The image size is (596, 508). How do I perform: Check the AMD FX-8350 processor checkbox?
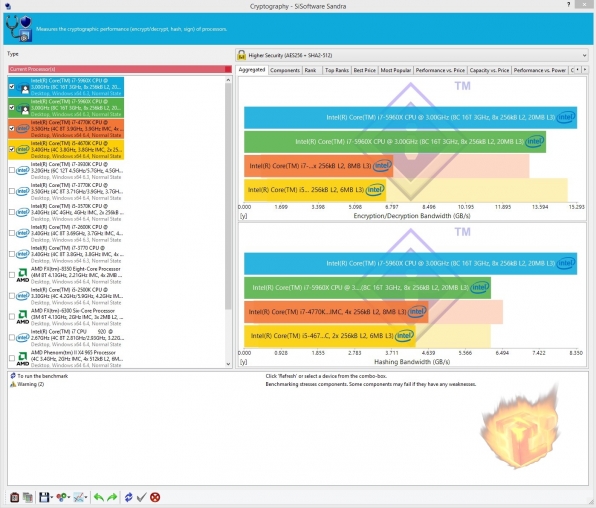[12, 275]
